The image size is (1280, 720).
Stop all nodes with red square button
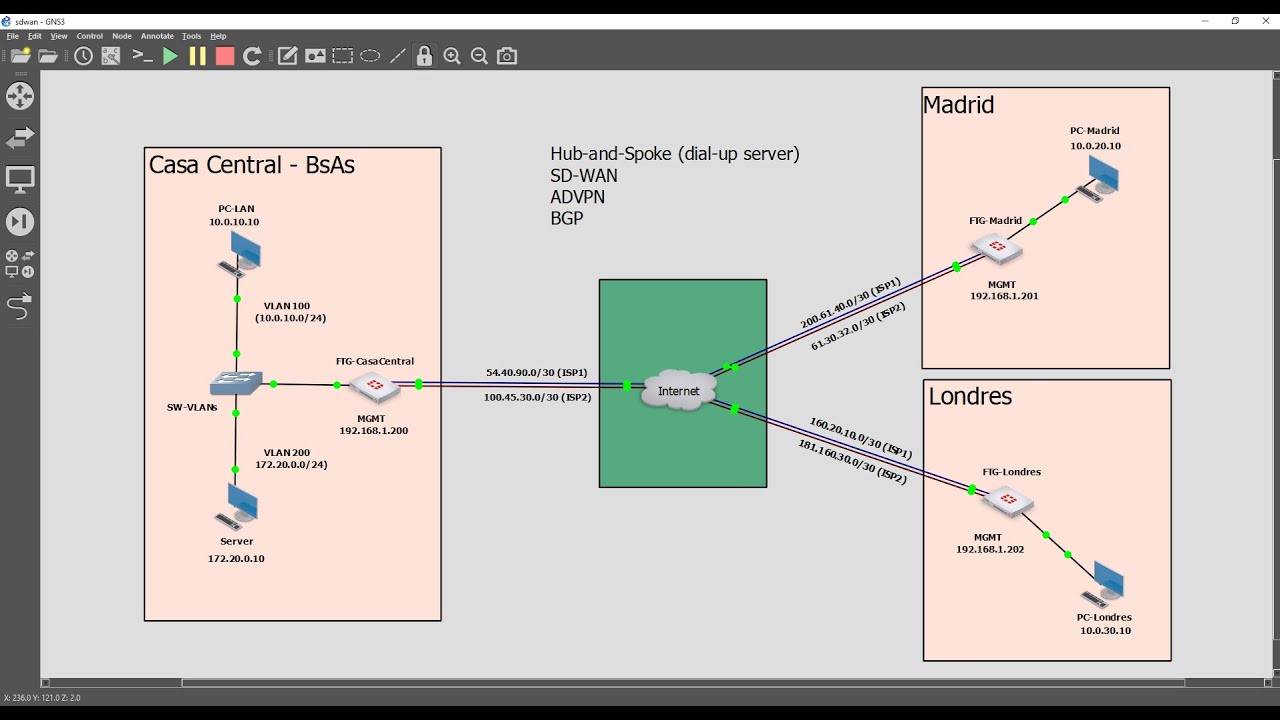point(225,56)
